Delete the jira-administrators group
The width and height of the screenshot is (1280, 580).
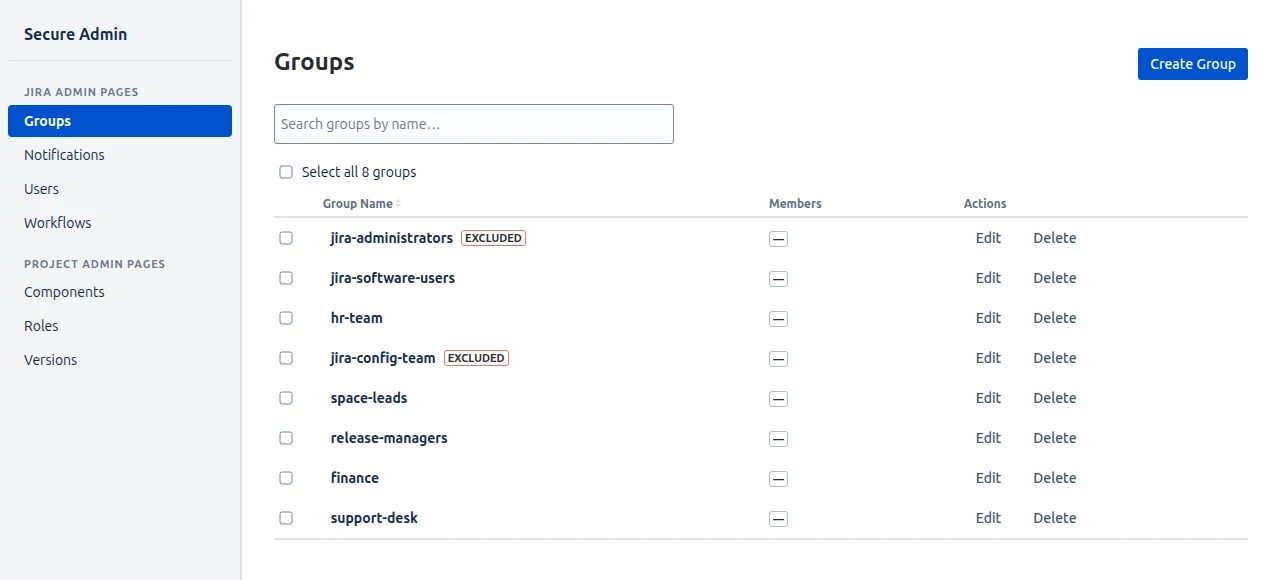coord(1055,238)
